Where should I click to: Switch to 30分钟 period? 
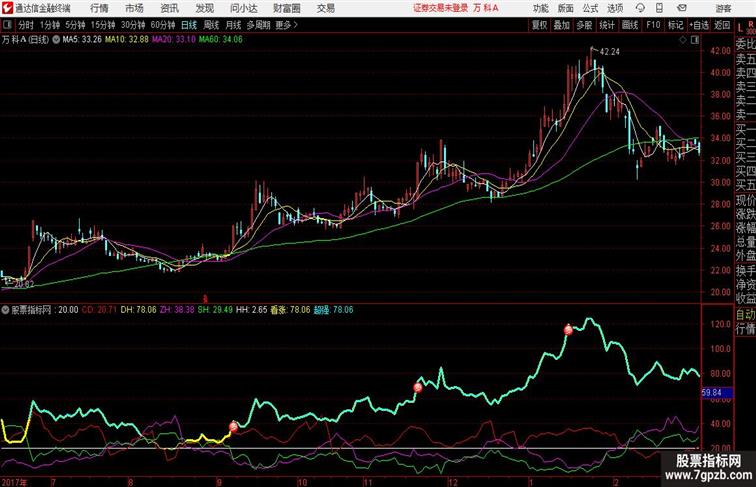133,25
